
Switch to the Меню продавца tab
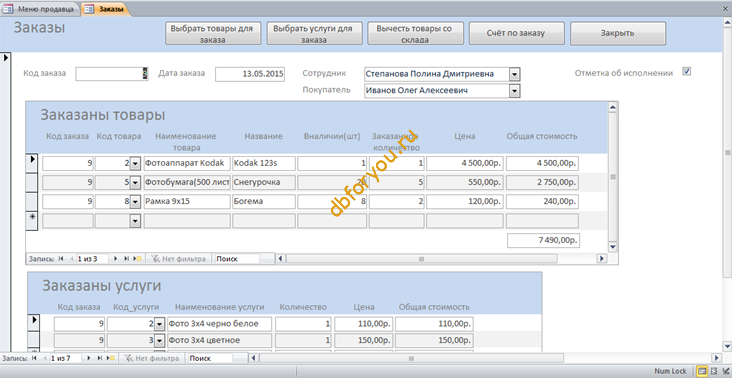tap(41, 9)
